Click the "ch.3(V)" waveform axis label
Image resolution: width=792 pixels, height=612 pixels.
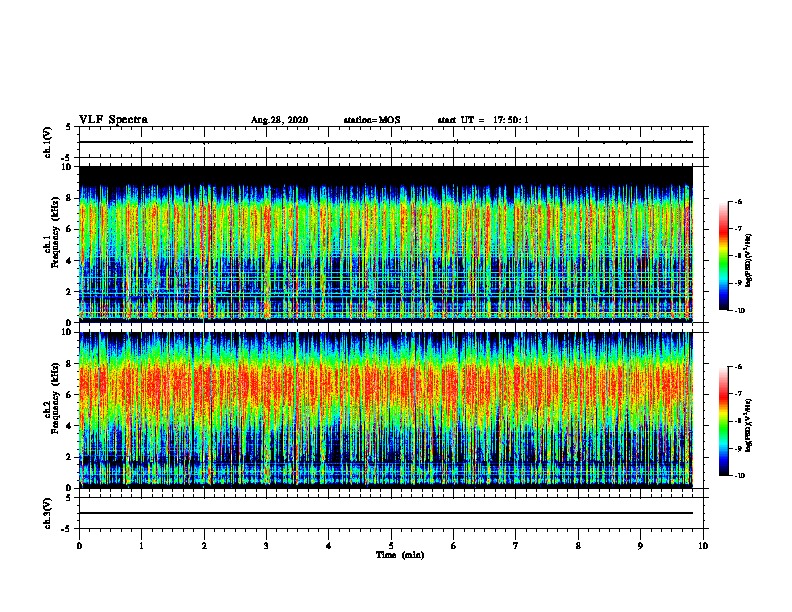pyautogui.click(x=47, y=513)
